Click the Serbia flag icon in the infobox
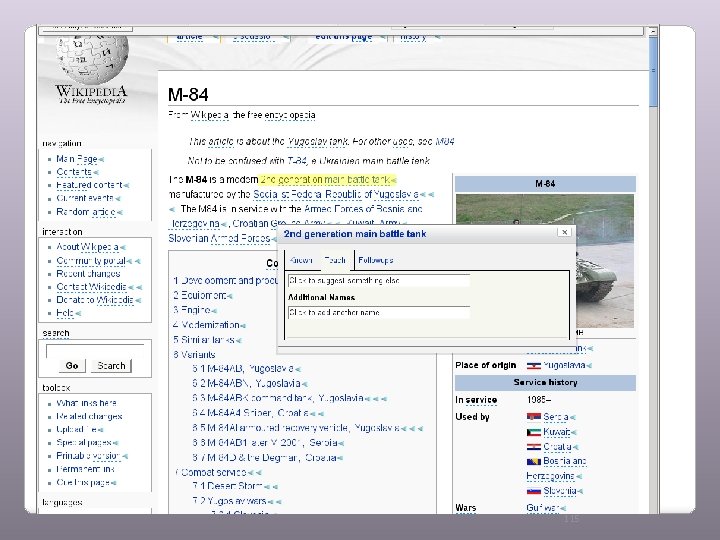The height and width of the screenshot is (540, 720). click(534, 417)
